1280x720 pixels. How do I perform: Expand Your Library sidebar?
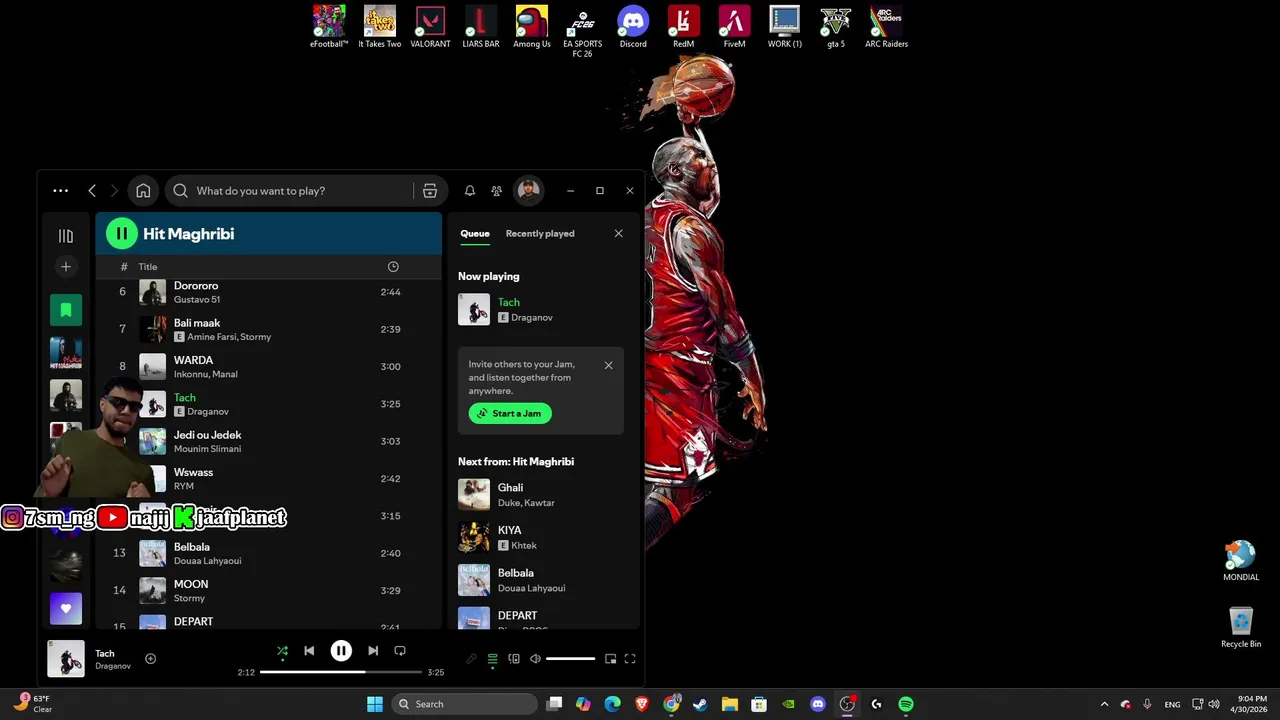point(66,236)
